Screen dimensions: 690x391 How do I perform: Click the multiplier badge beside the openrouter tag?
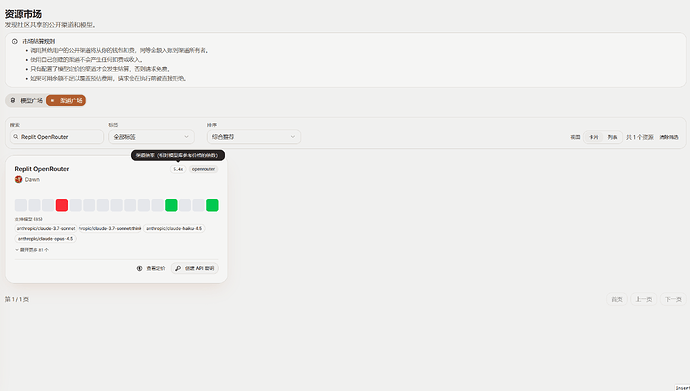[178, 169]
